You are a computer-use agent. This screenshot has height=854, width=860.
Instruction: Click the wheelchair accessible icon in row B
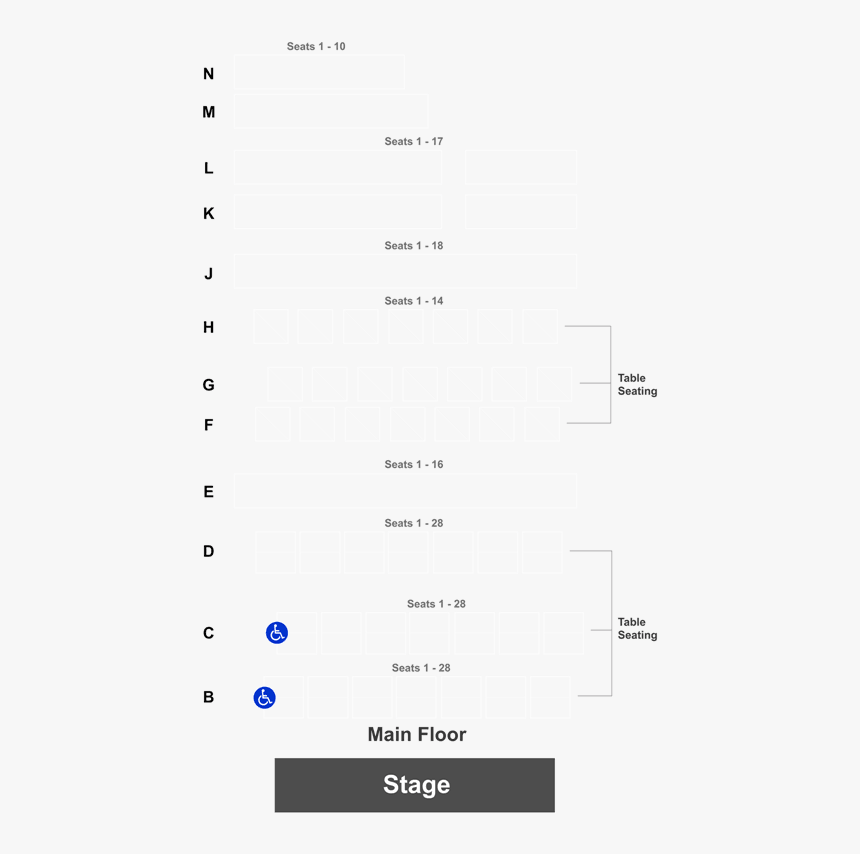click(264, 697)
